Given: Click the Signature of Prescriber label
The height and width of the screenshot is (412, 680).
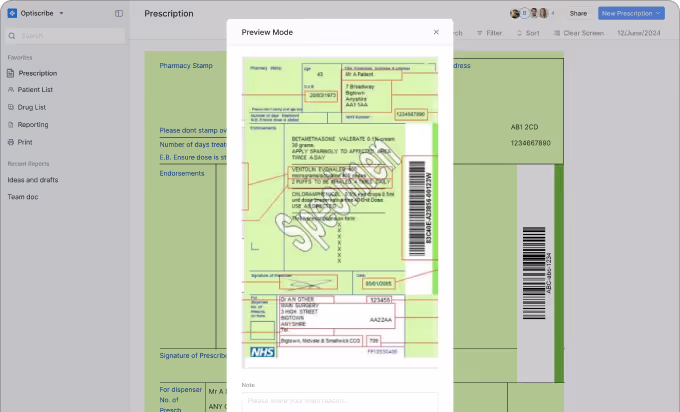Looking at the screenshot, I should point(193,356).
